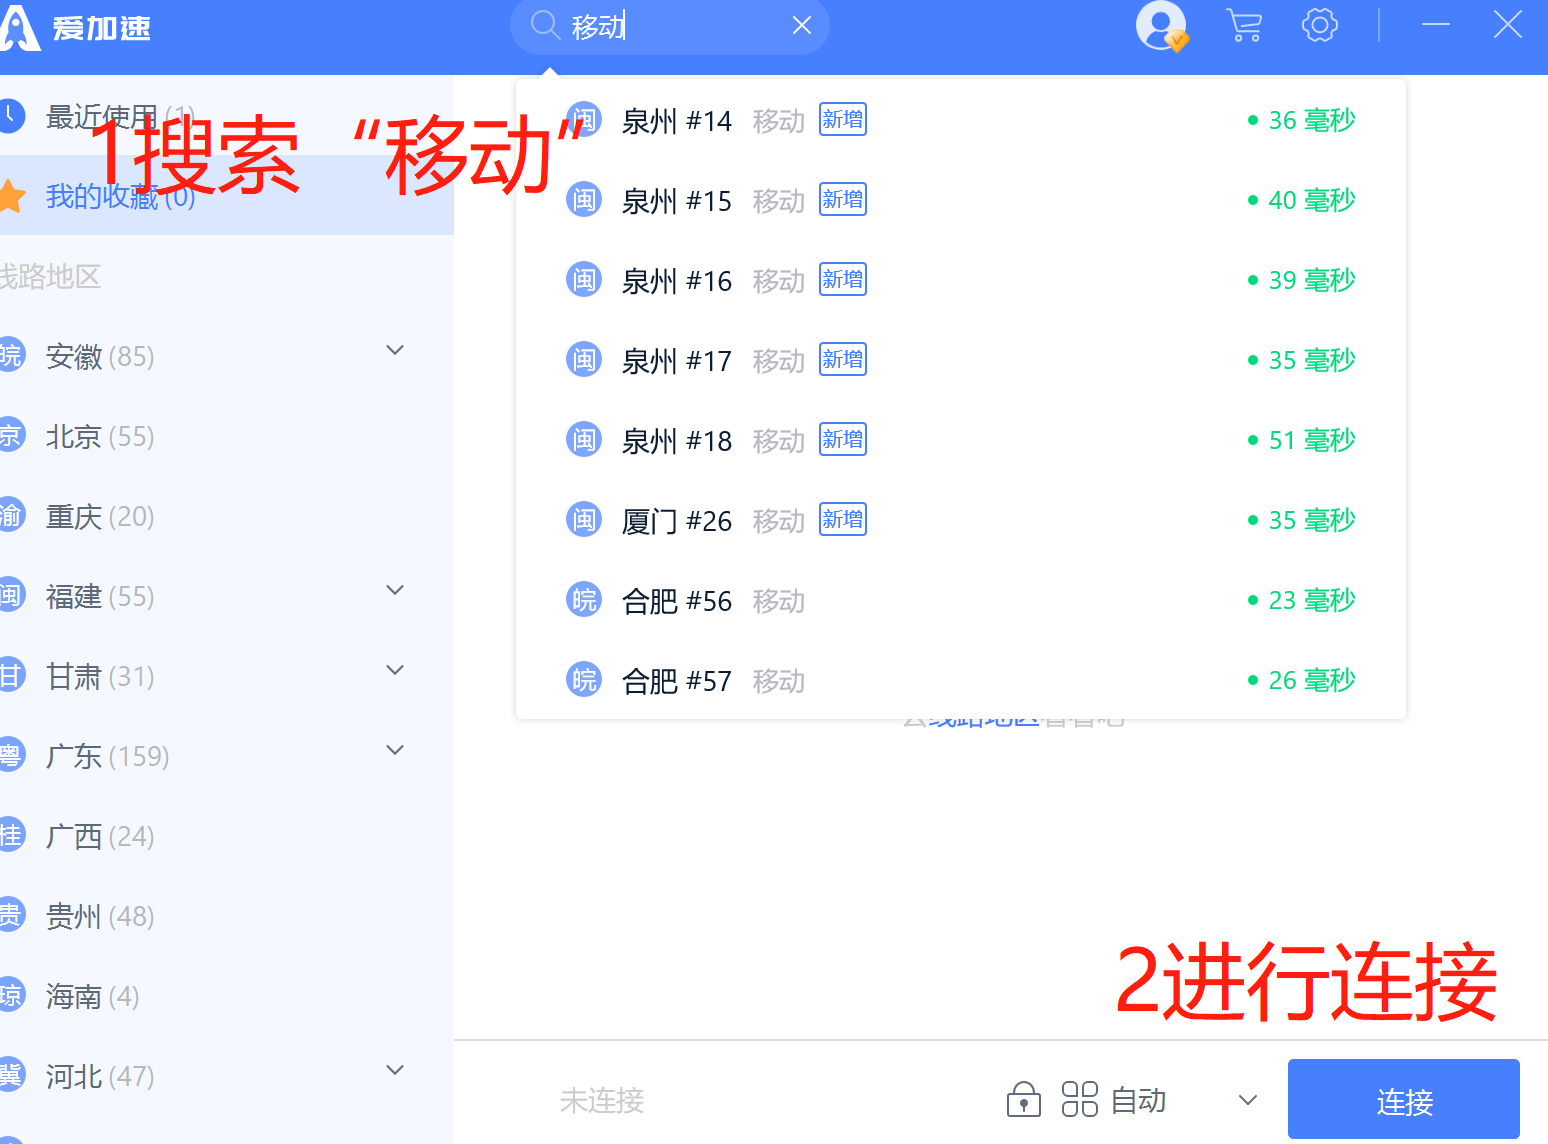Click the 未连接 status text
Screen dimensions: 1548x1144
tap(602, 1100)
